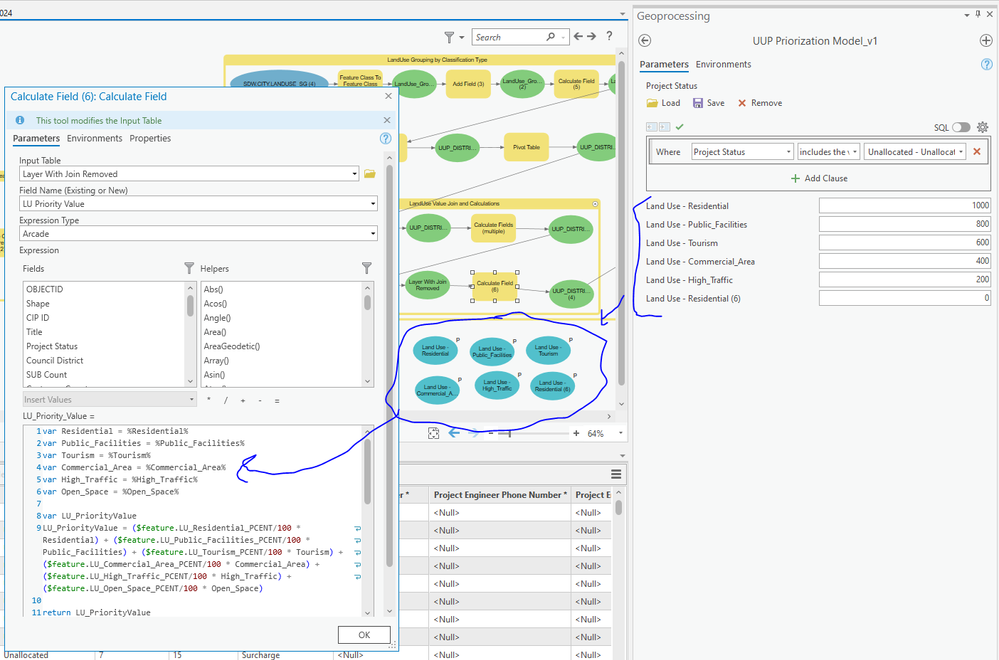Select the Add Field (3) tool node
This screenshot has height=660, width=999.
[468, 84]
